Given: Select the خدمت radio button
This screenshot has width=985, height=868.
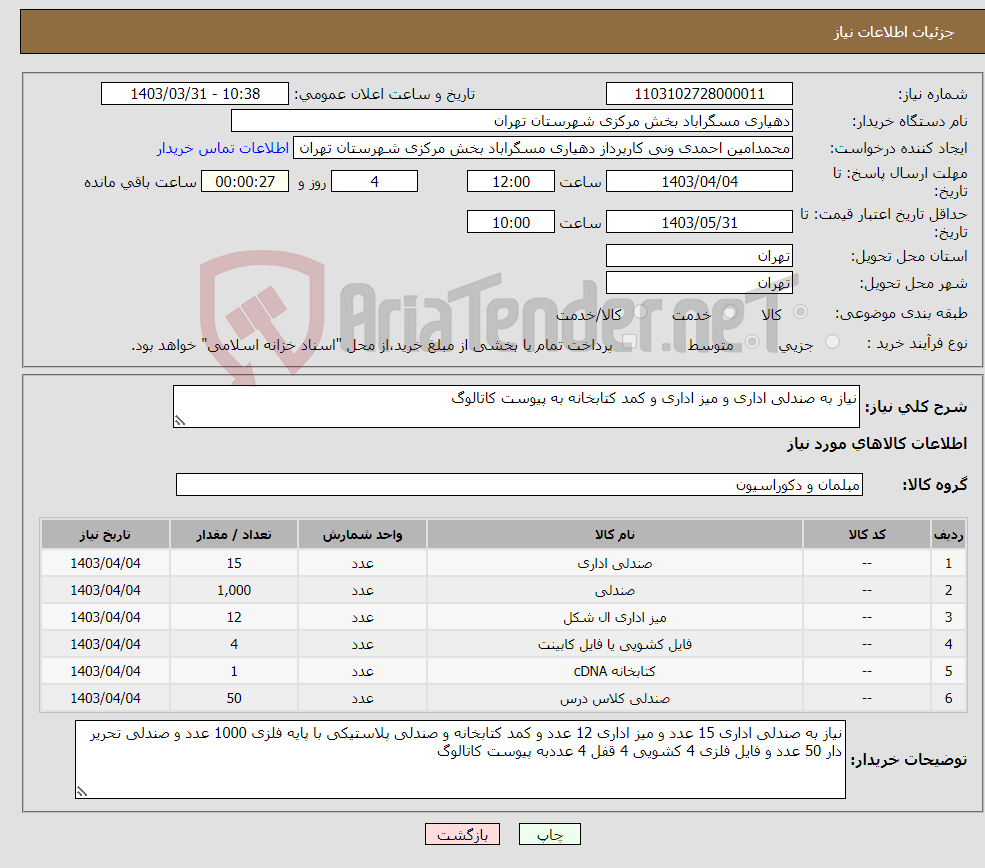Looking at the screenshot, I should point(729,312).
